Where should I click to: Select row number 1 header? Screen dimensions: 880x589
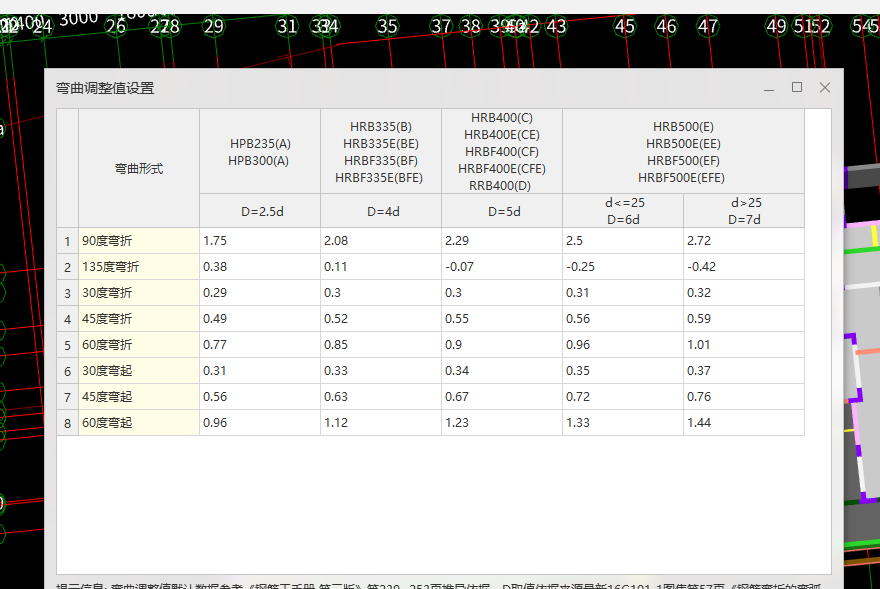67,241
